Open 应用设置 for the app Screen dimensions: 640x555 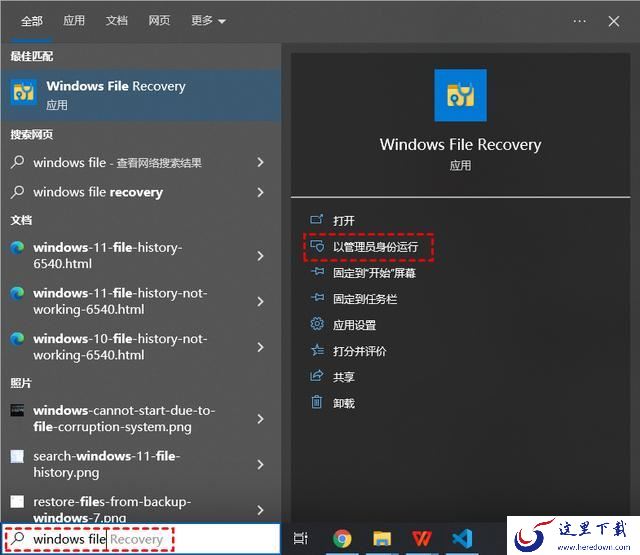click(354, 325)
